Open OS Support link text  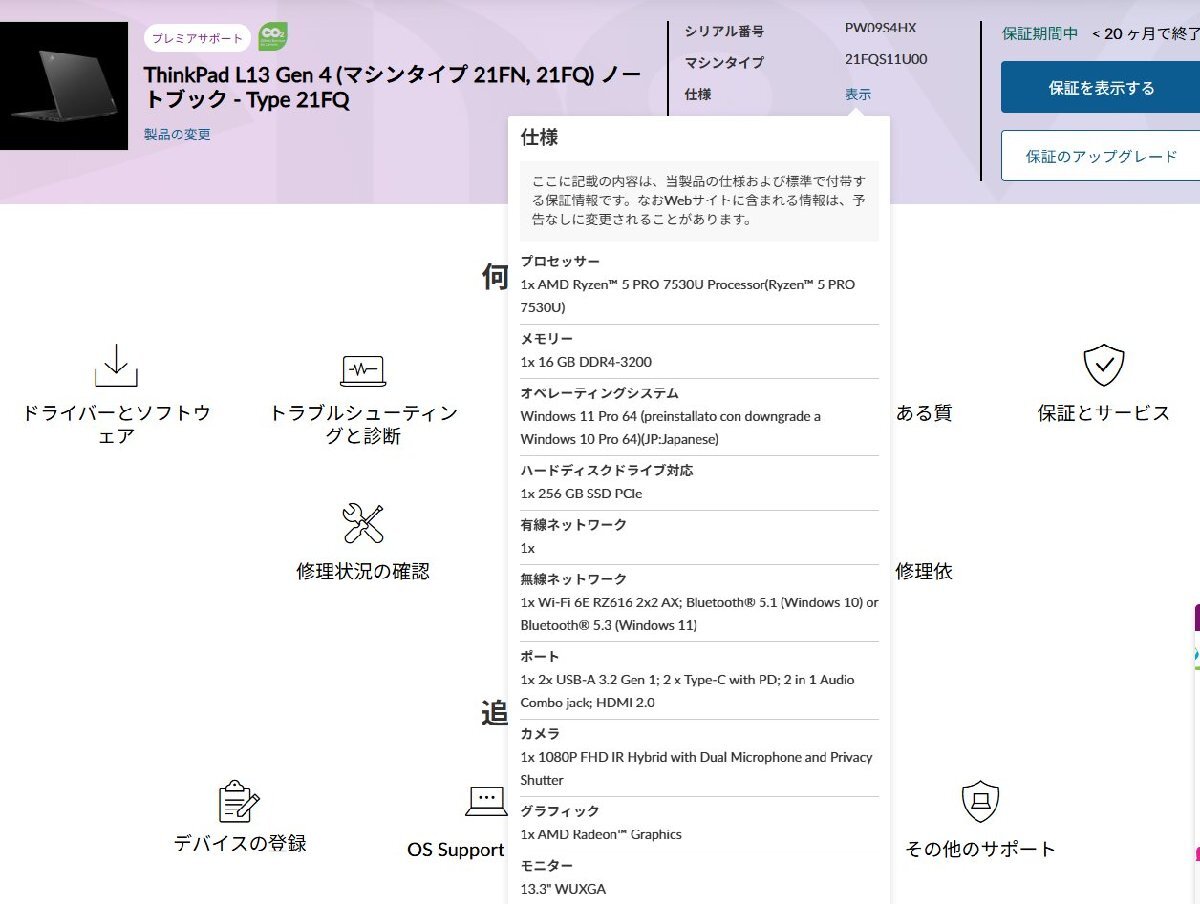[456, 849]
